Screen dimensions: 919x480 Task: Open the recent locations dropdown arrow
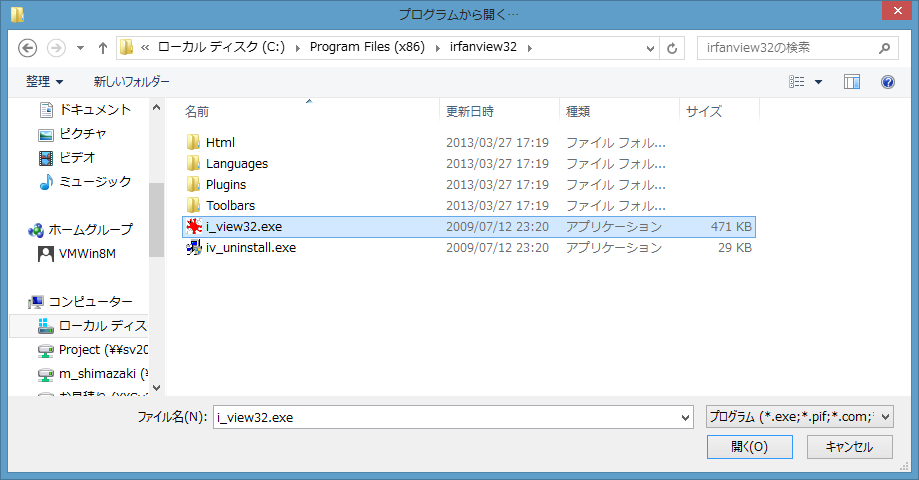(81, 48)
